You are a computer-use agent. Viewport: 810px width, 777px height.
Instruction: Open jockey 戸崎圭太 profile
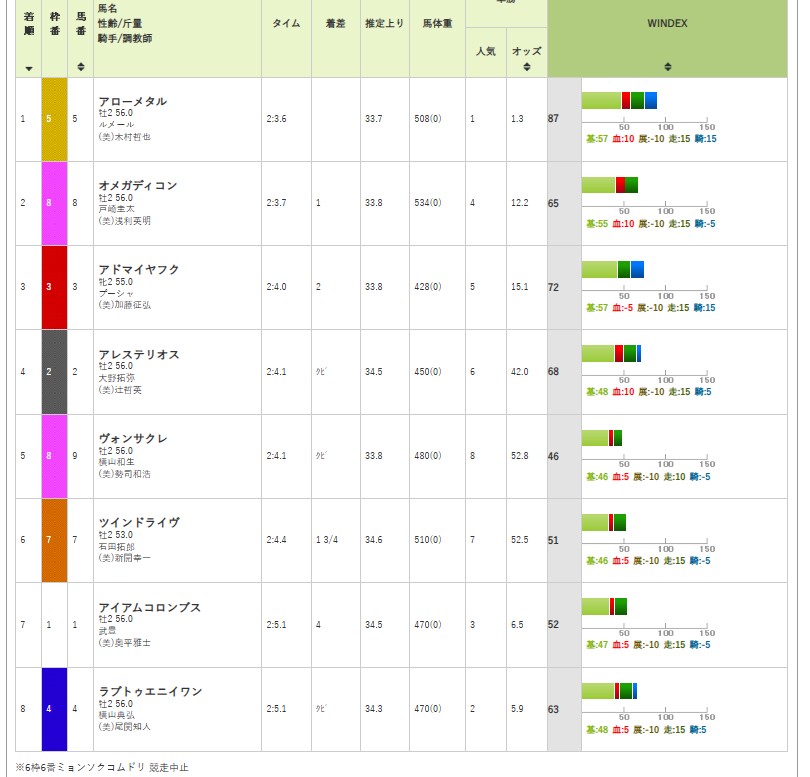click(115, 209)
